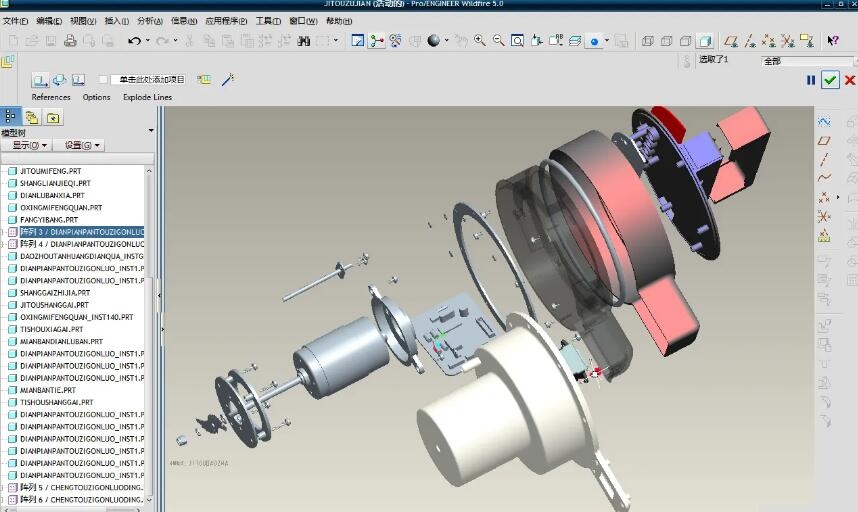The height and width of the screenshot is (512, 858).
Task: Click the Datum Curve tool in right toolbar
Action: pyautogui.click(x=824, y=178)
